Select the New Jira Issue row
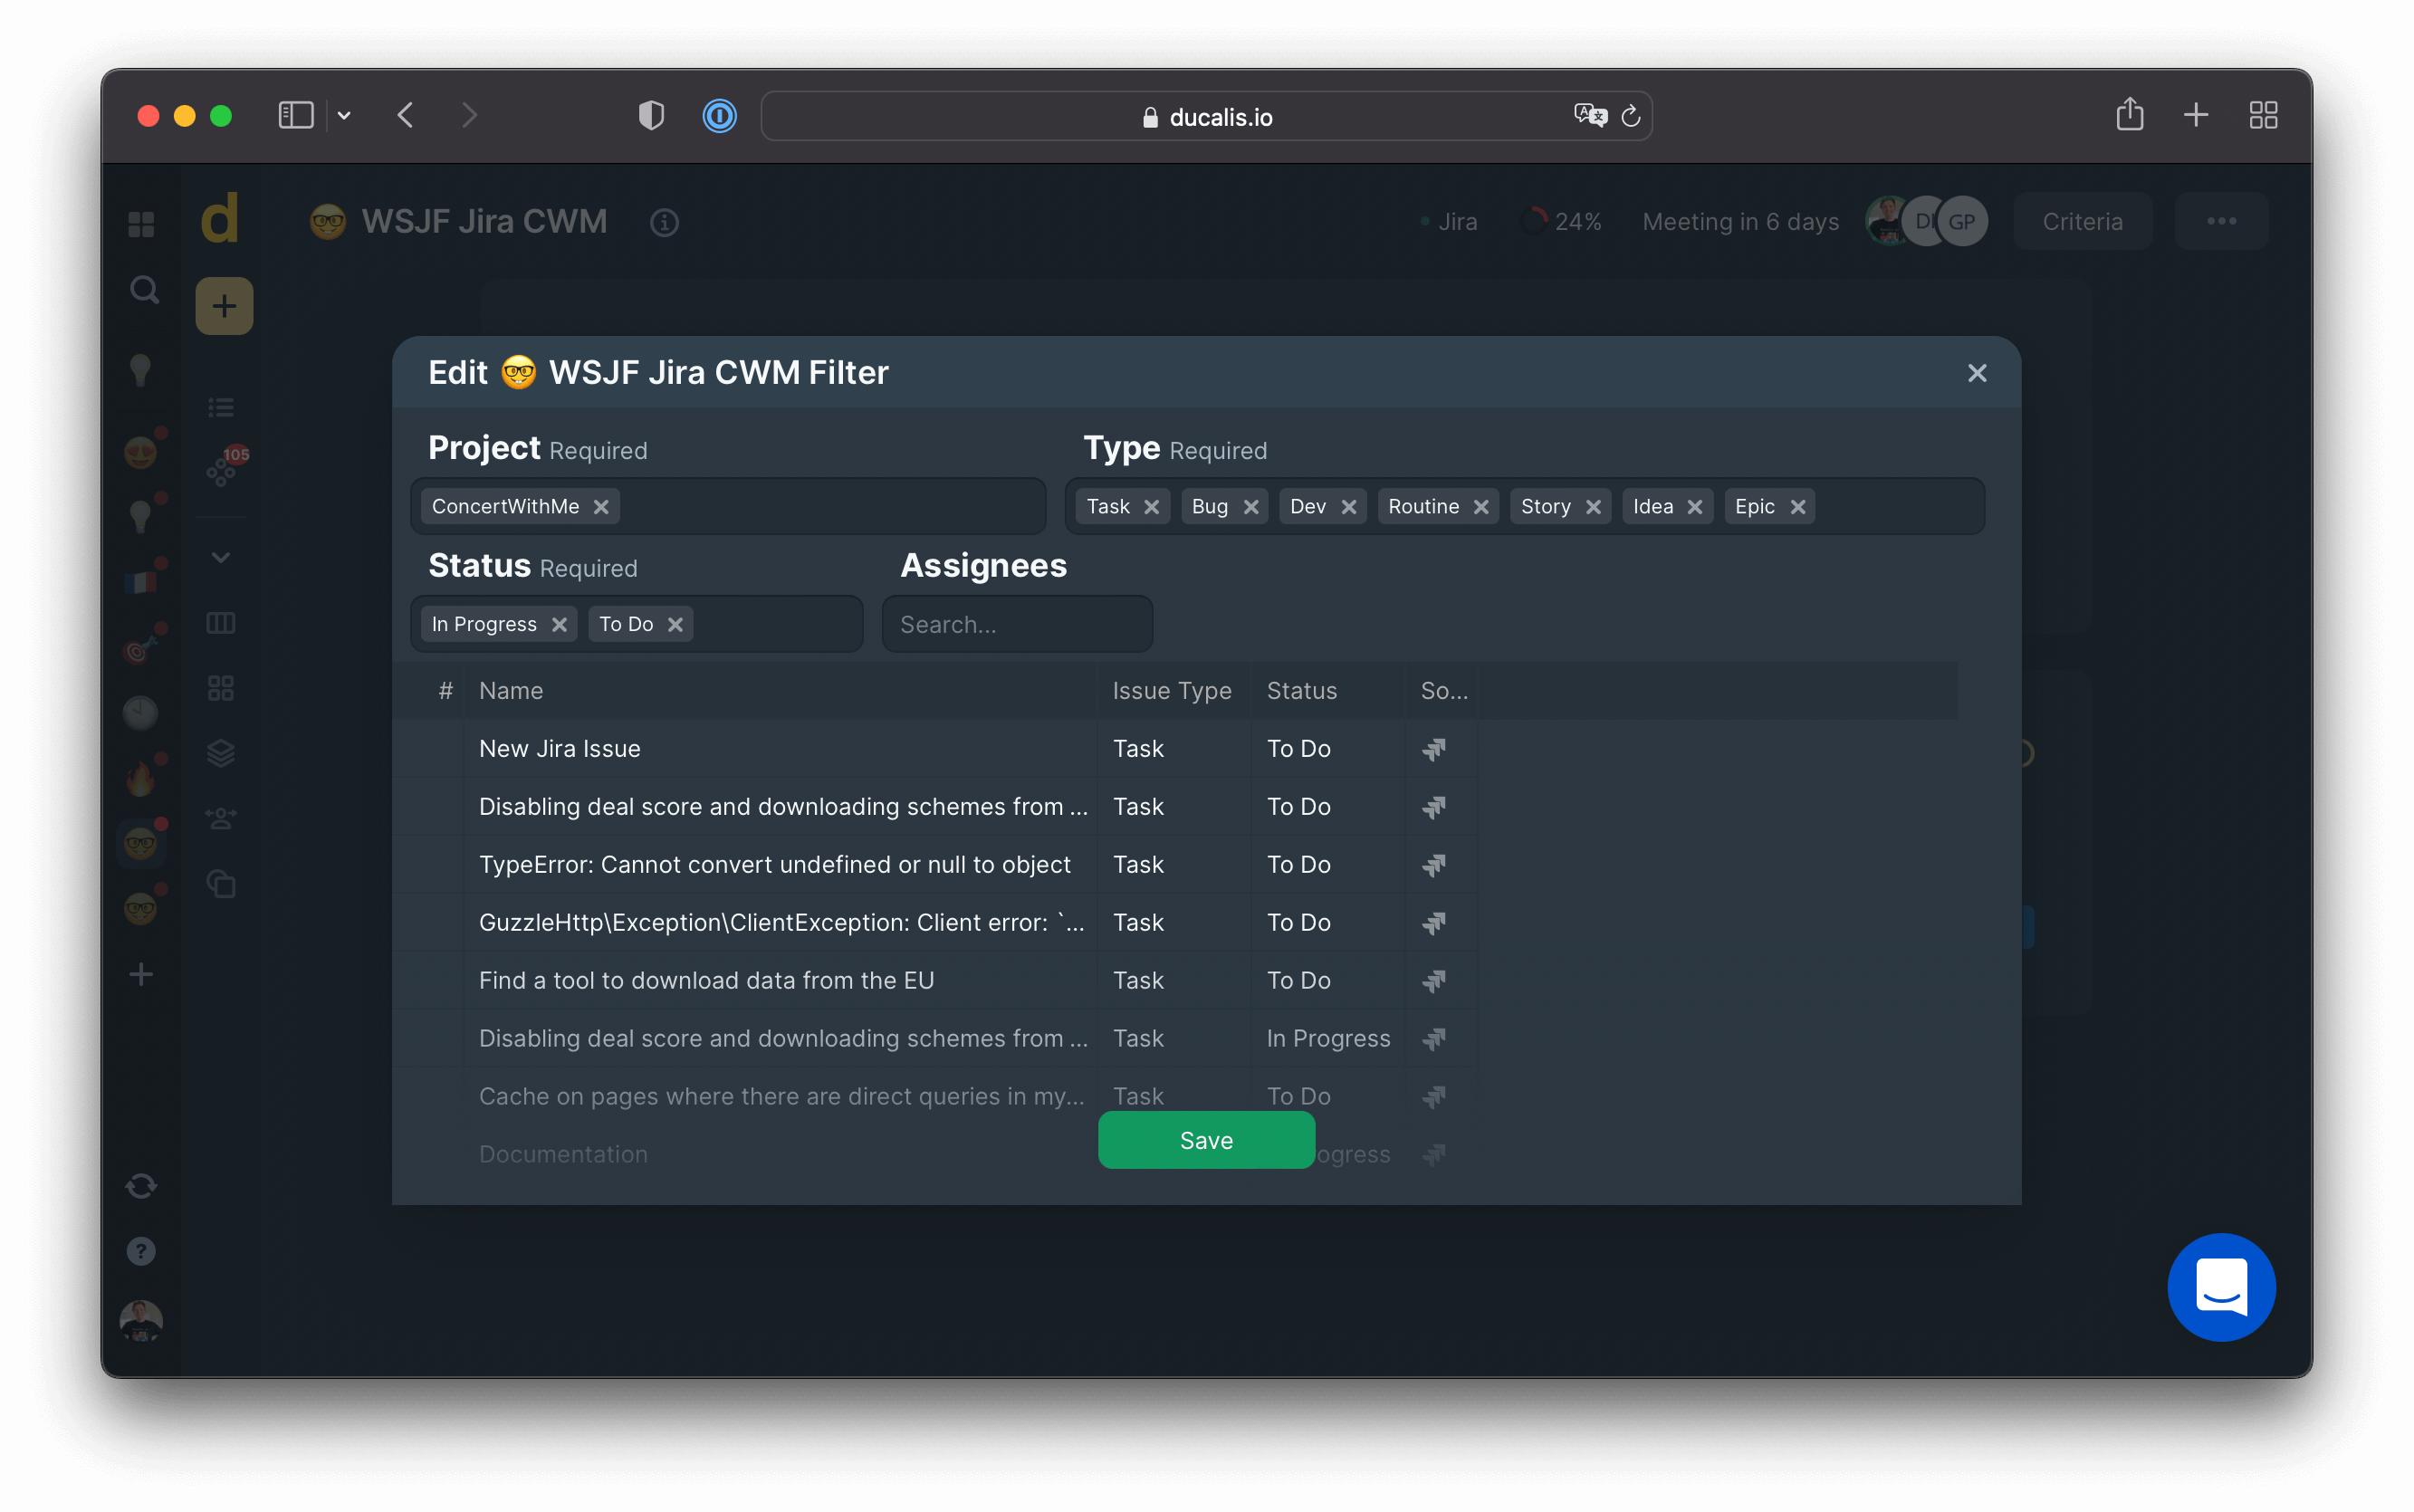 (x=935, y=749)
